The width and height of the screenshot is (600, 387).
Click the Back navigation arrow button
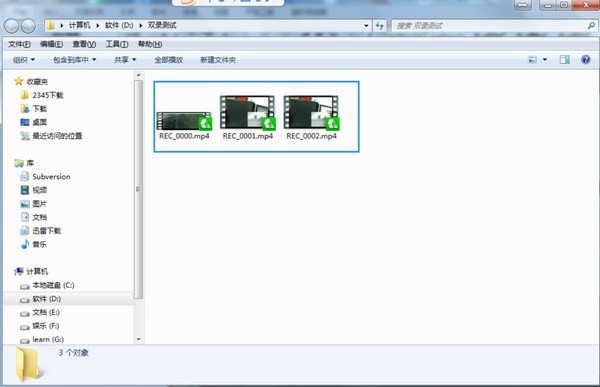pos(11,26)
